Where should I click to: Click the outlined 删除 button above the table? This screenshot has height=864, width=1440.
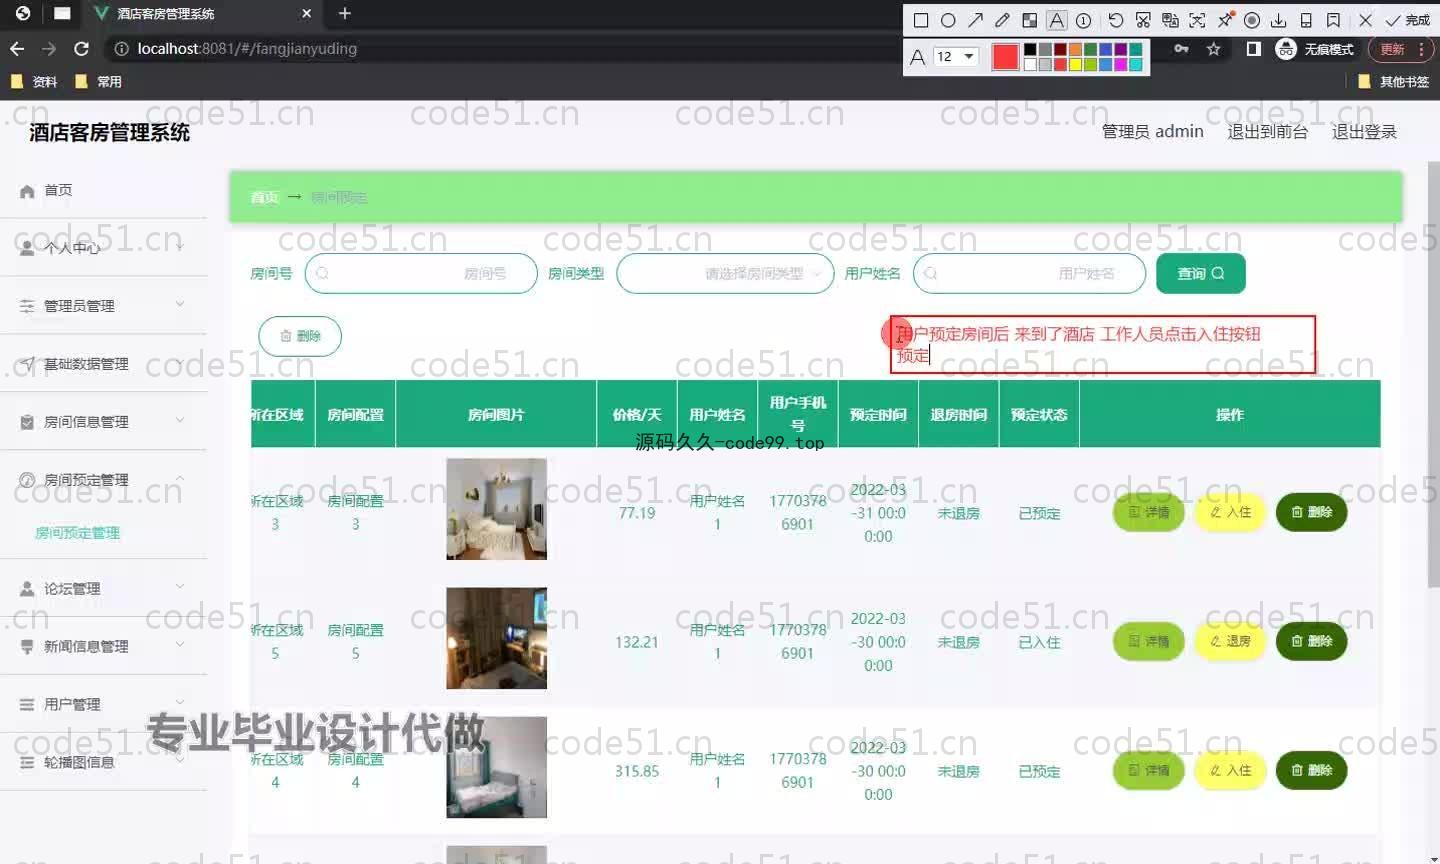[x=300, y=336]
